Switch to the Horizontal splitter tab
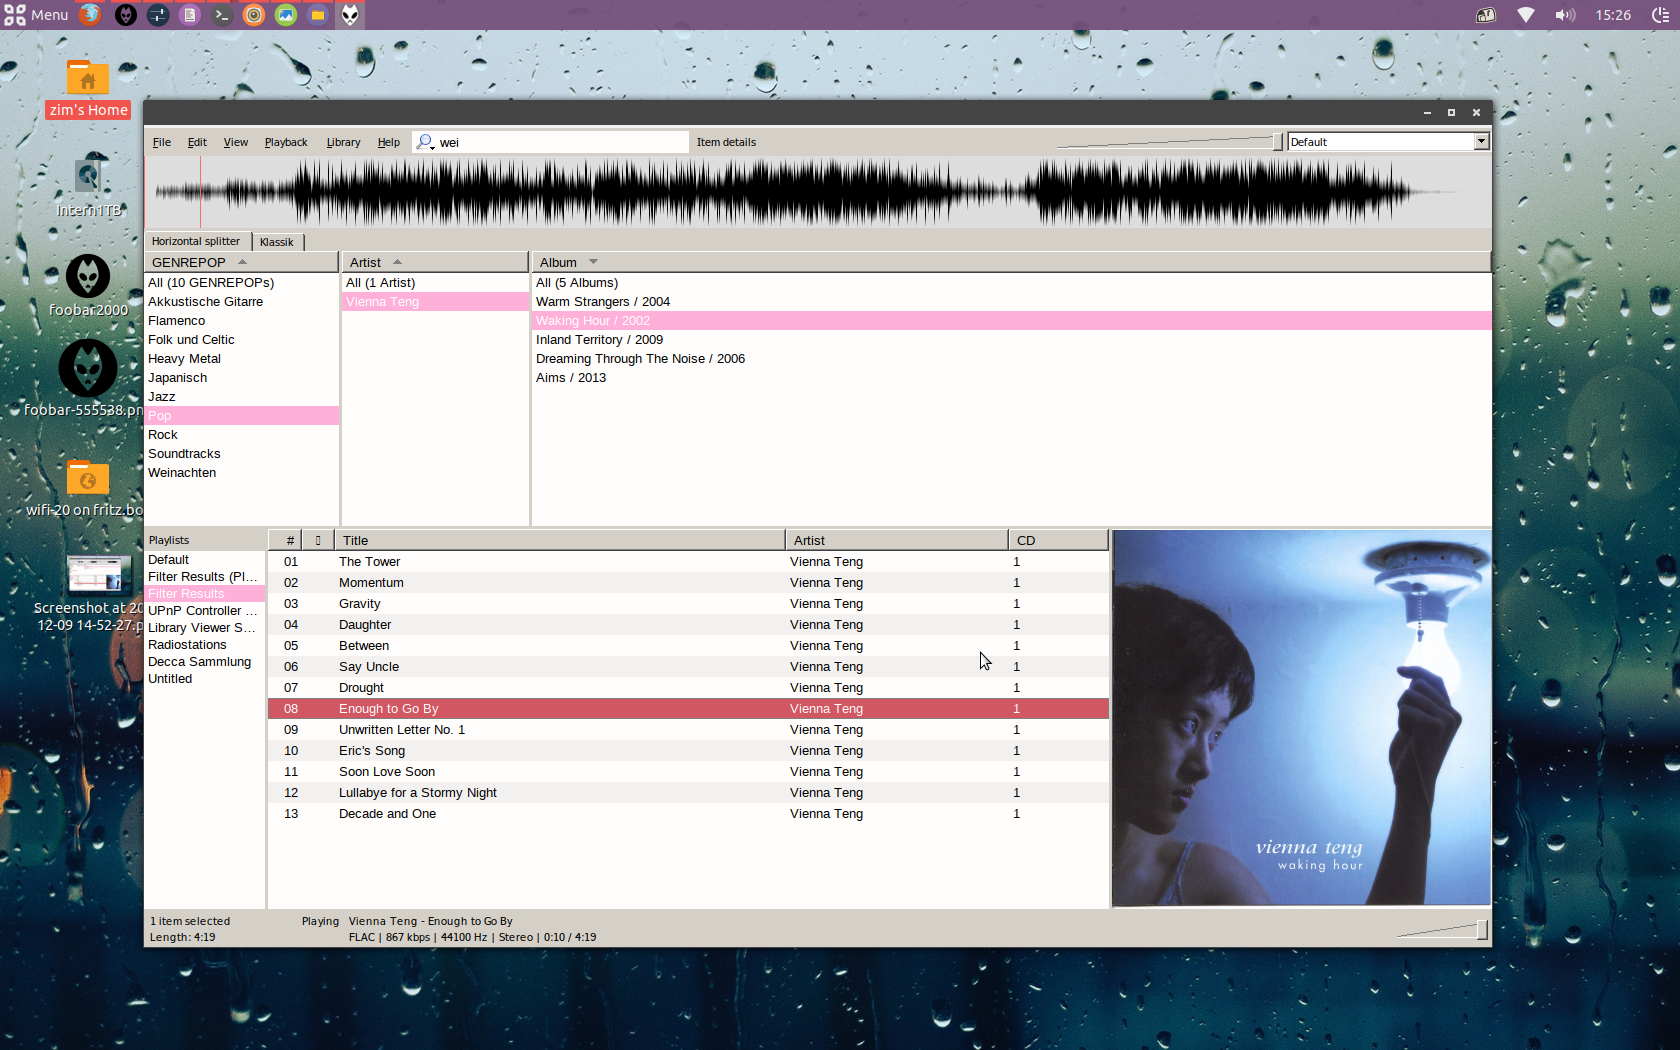Screen dimensions: 1680x1050 coord(196,241)
